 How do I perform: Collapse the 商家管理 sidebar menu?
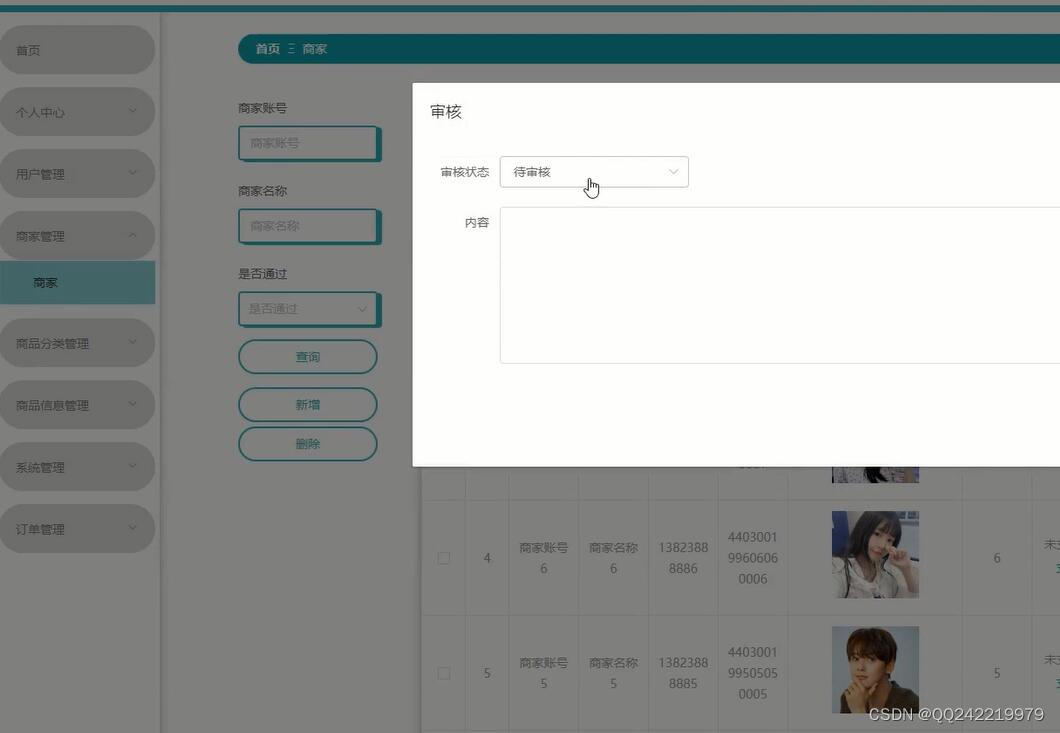tap(78, 235)
